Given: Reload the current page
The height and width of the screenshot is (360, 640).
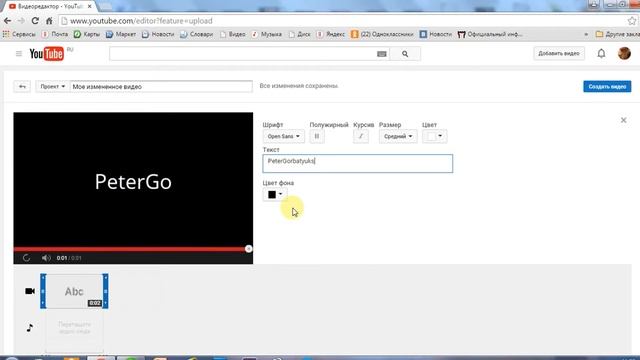Looking at the screenshot, I should 35,21.
